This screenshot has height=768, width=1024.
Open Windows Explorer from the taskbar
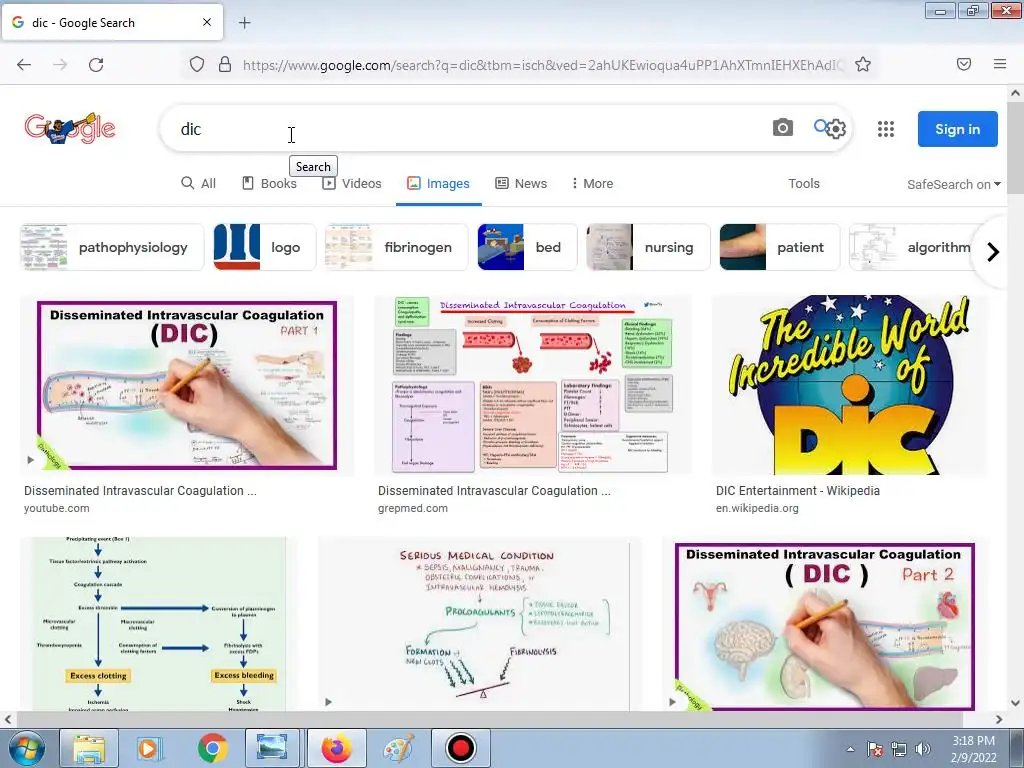coord(89,748)
